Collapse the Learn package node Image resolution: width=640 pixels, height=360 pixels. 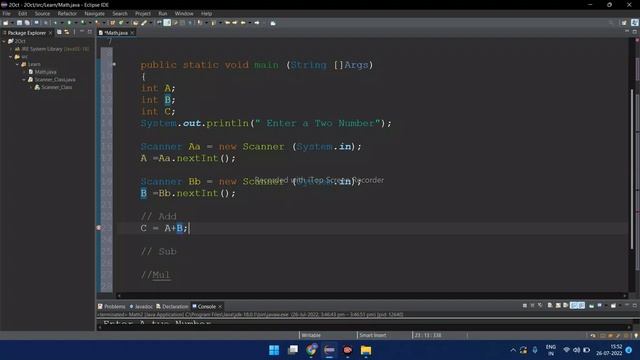click(x=18, y=64)
